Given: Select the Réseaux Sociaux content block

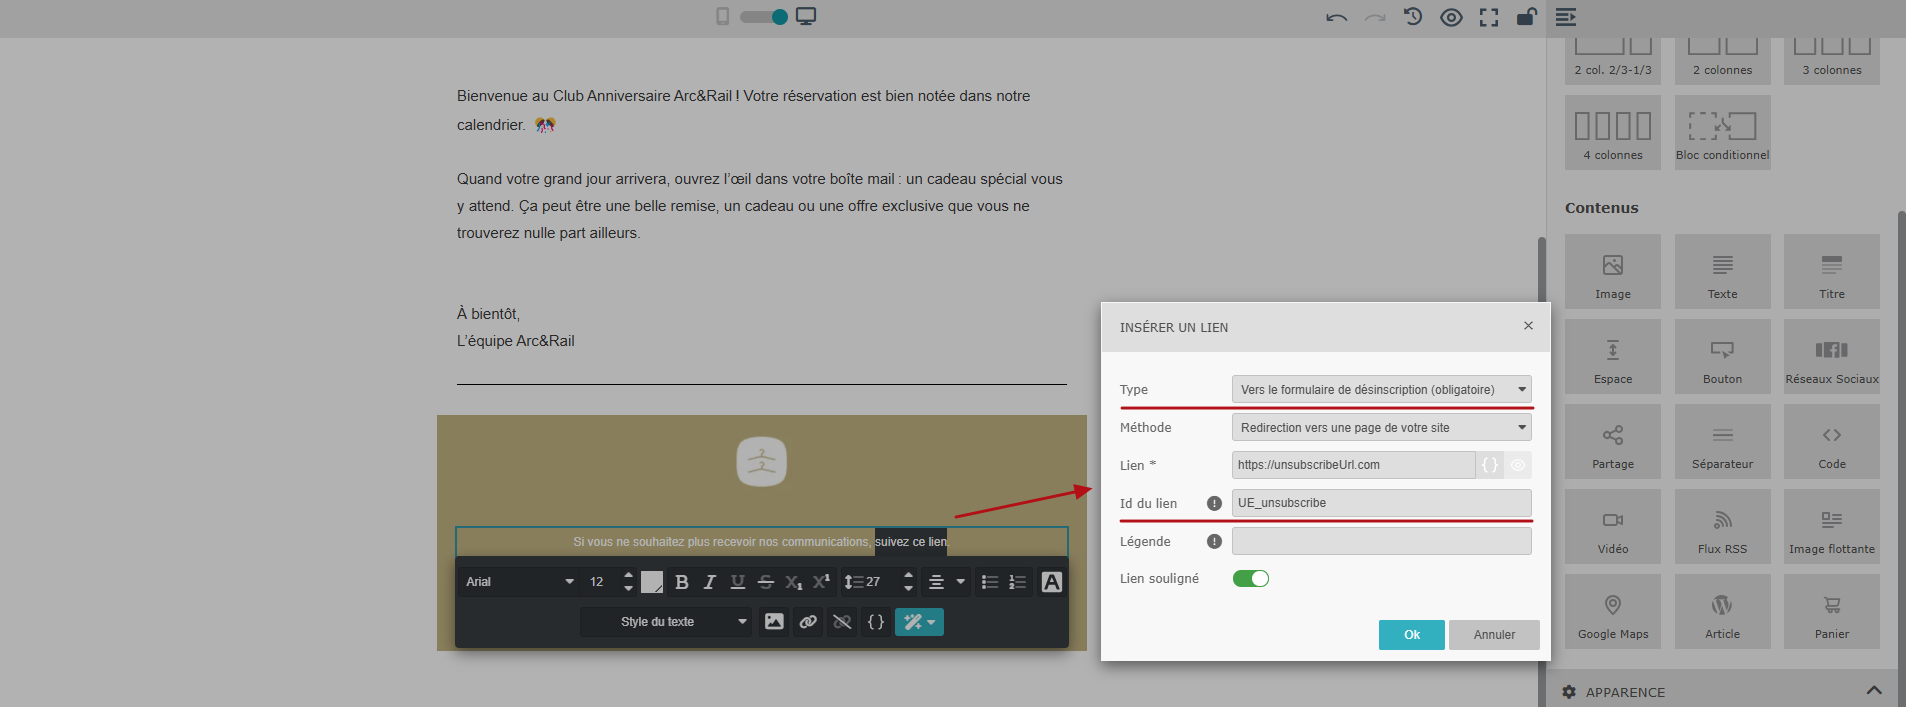Looking at the screenshot, I should pos(1832,357).
